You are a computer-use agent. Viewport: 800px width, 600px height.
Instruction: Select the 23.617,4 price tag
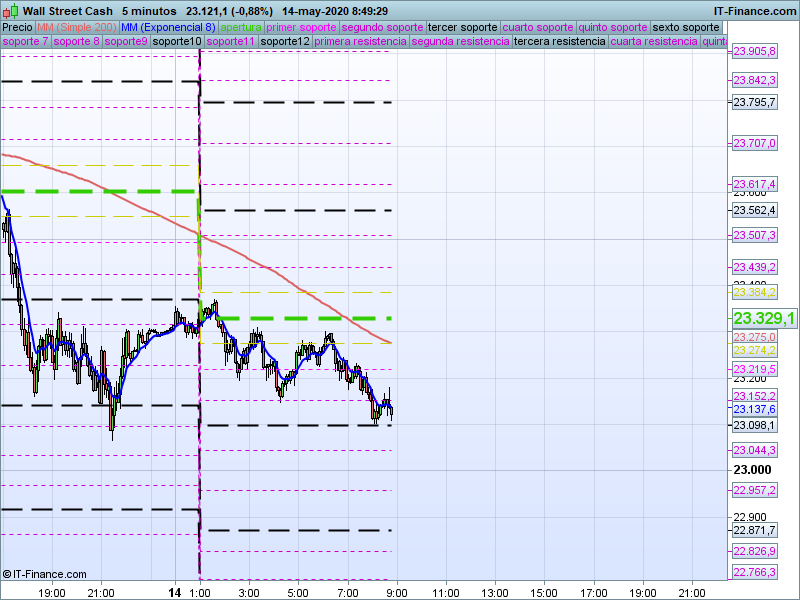tap(755, 184)
